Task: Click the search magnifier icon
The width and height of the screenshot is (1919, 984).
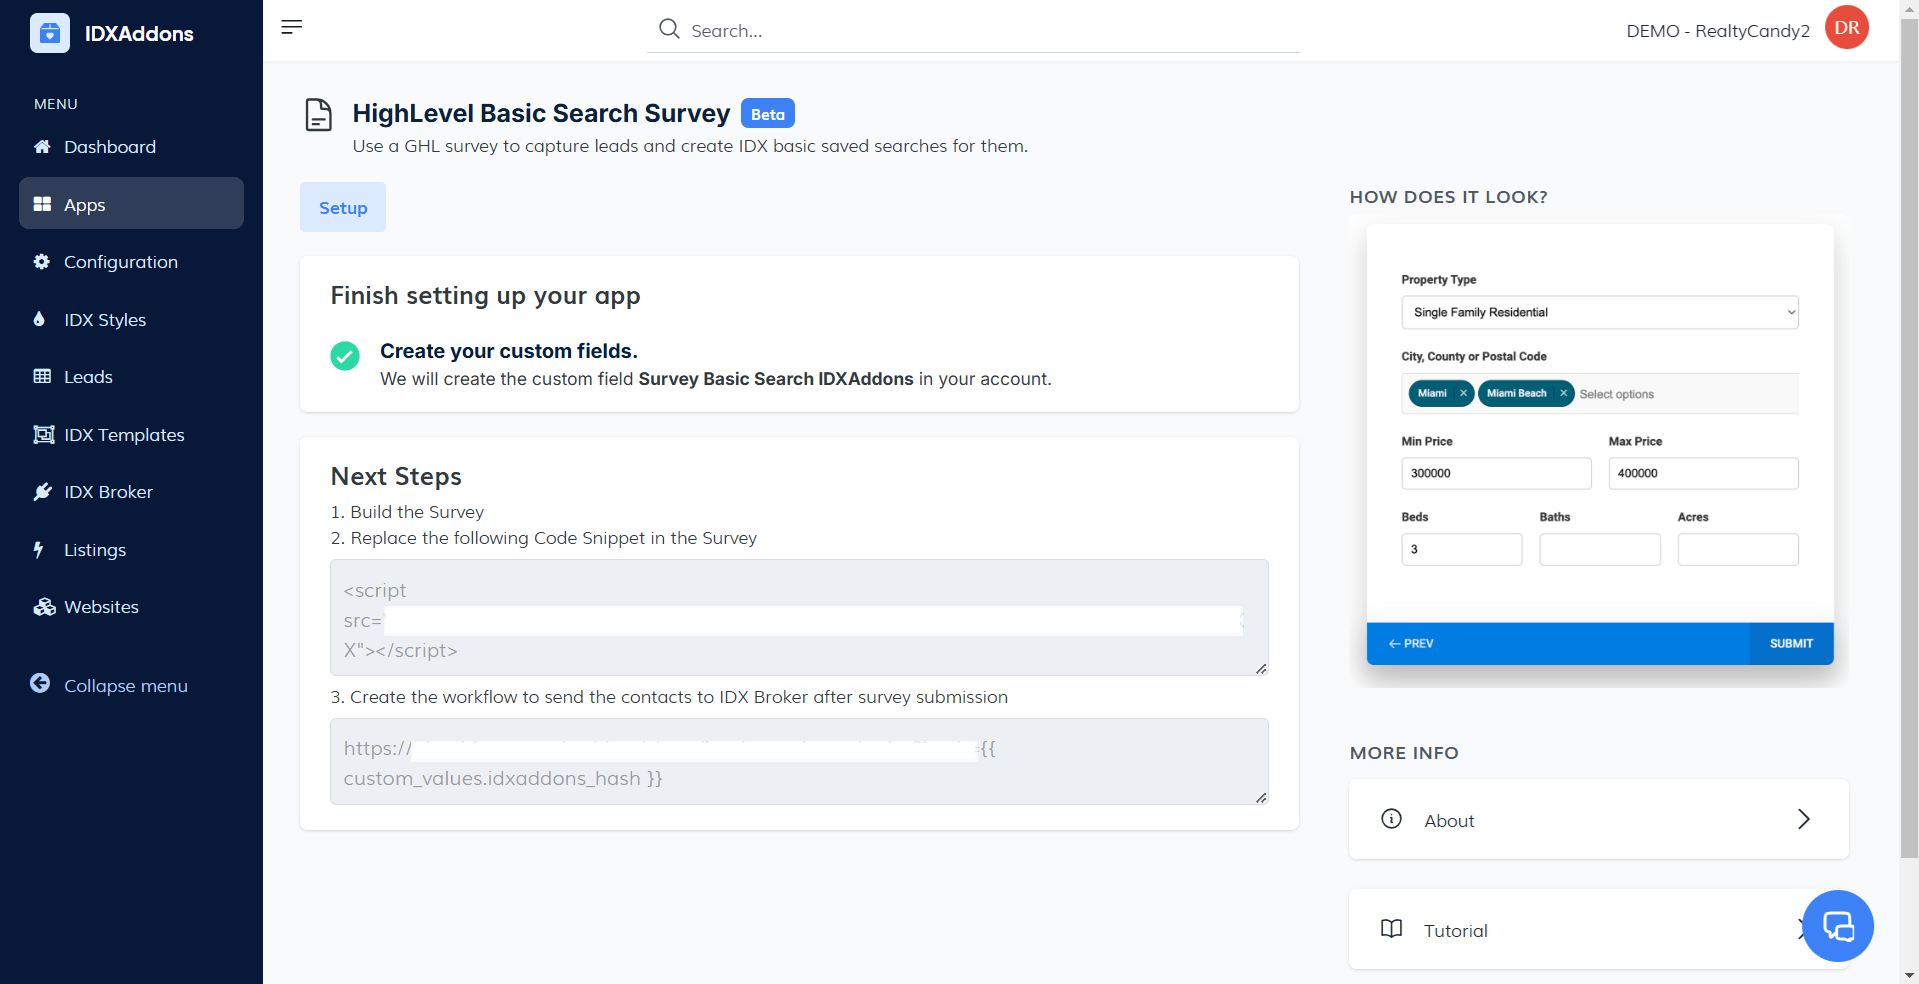Action: 669,29
